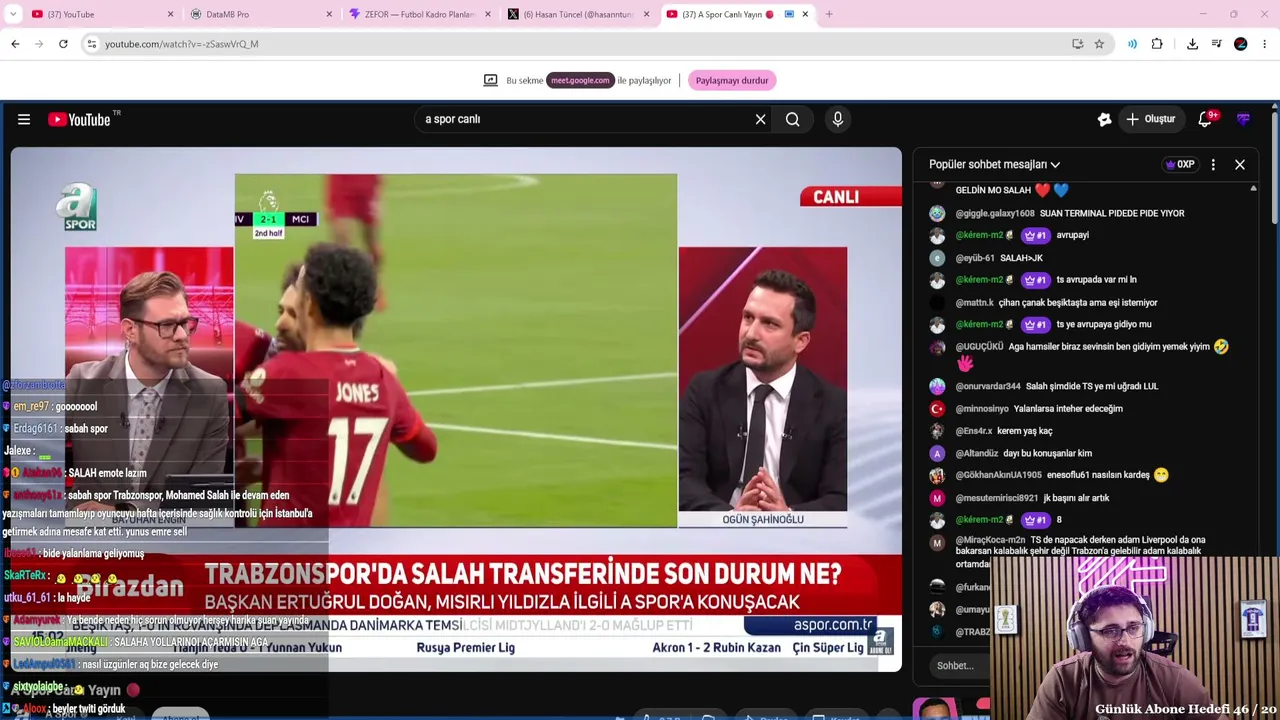Click the Paylaşmayı durdur stop sharing button
This screenshot has height=720, width=1280.
[x=732, y=80]
